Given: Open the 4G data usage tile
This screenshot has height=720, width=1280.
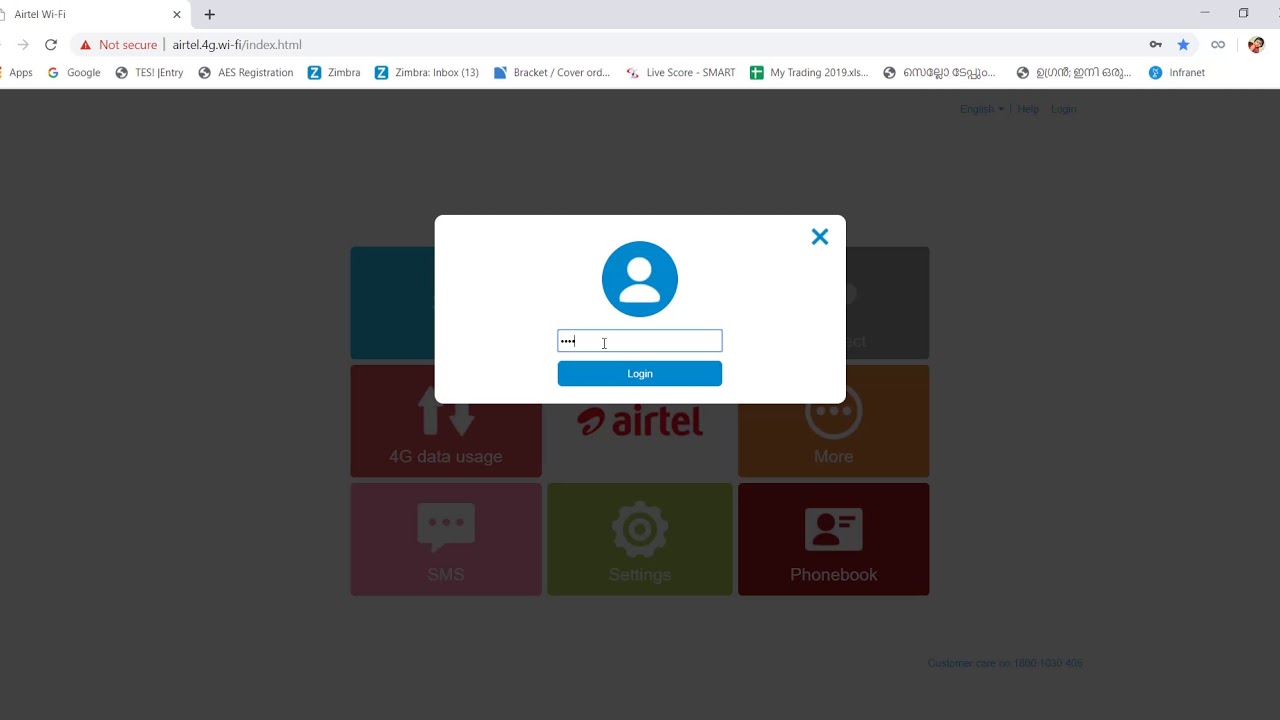Looking at the screenshot, I should [x=446, y=421].
